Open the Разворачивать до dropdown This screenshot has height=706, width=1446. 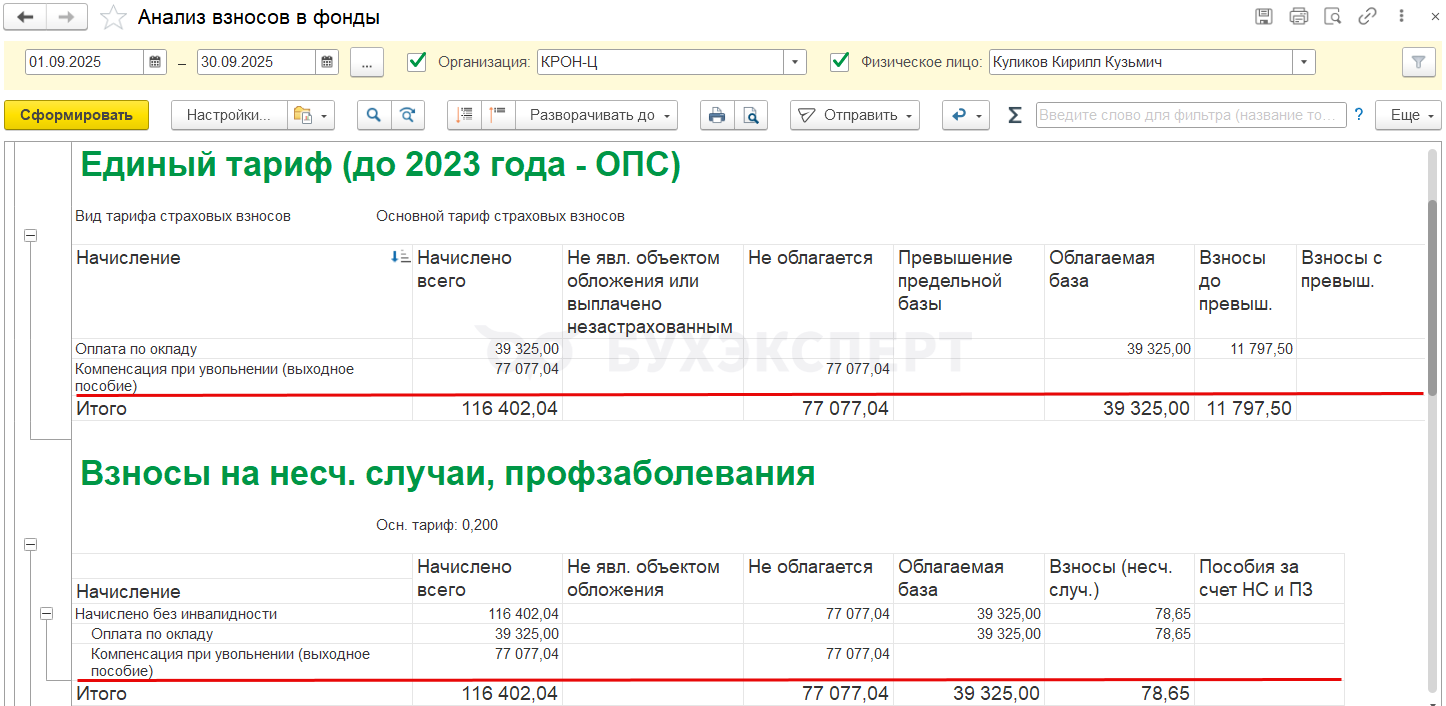[597, 115]
